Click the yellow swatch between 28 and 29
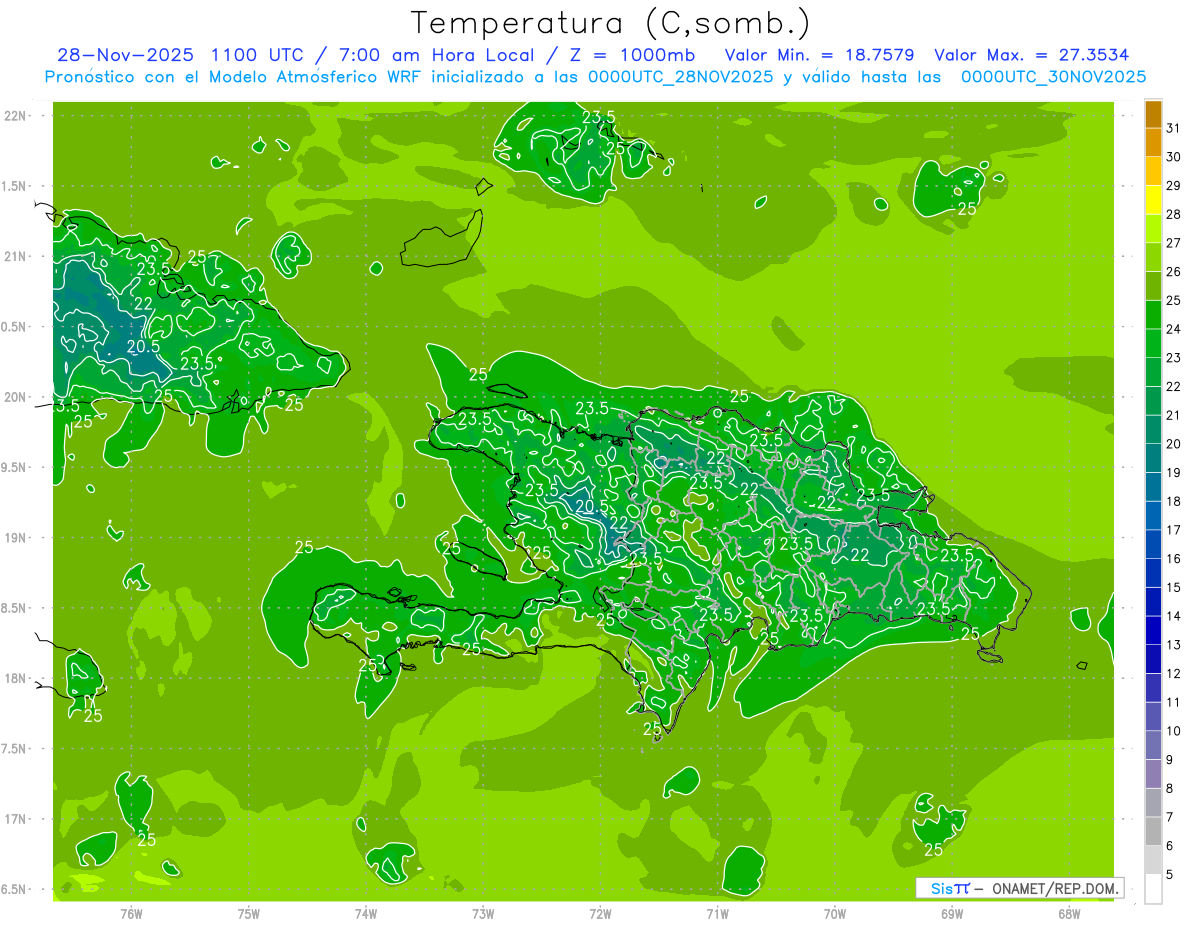The width and height of the screenshot is (1200, 927). [1153, 200]
